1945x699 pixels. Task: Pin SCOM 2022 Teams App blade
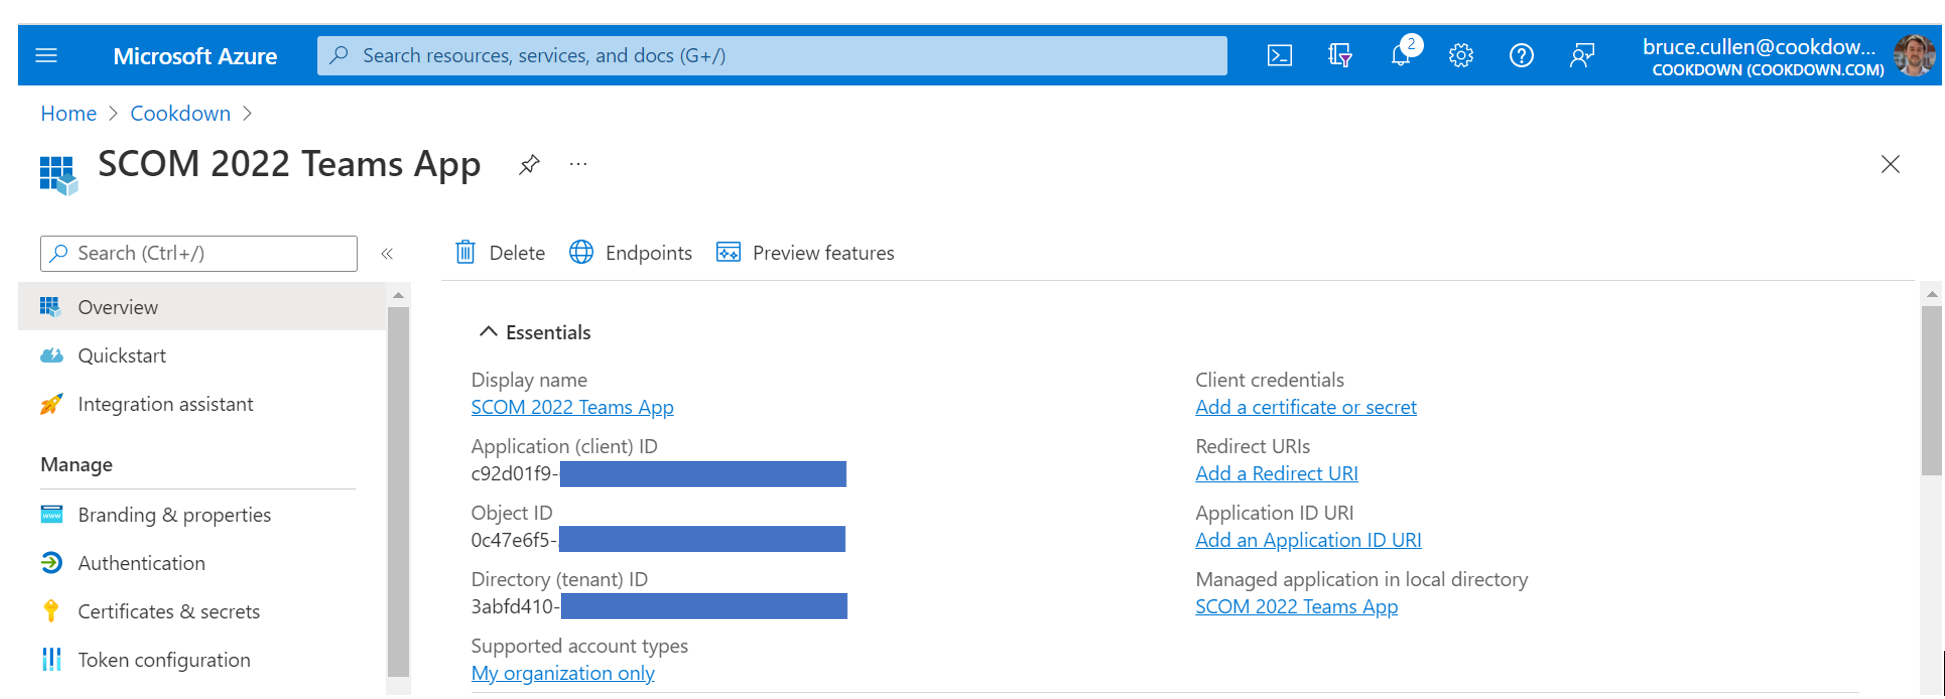[x=529, y=164]
